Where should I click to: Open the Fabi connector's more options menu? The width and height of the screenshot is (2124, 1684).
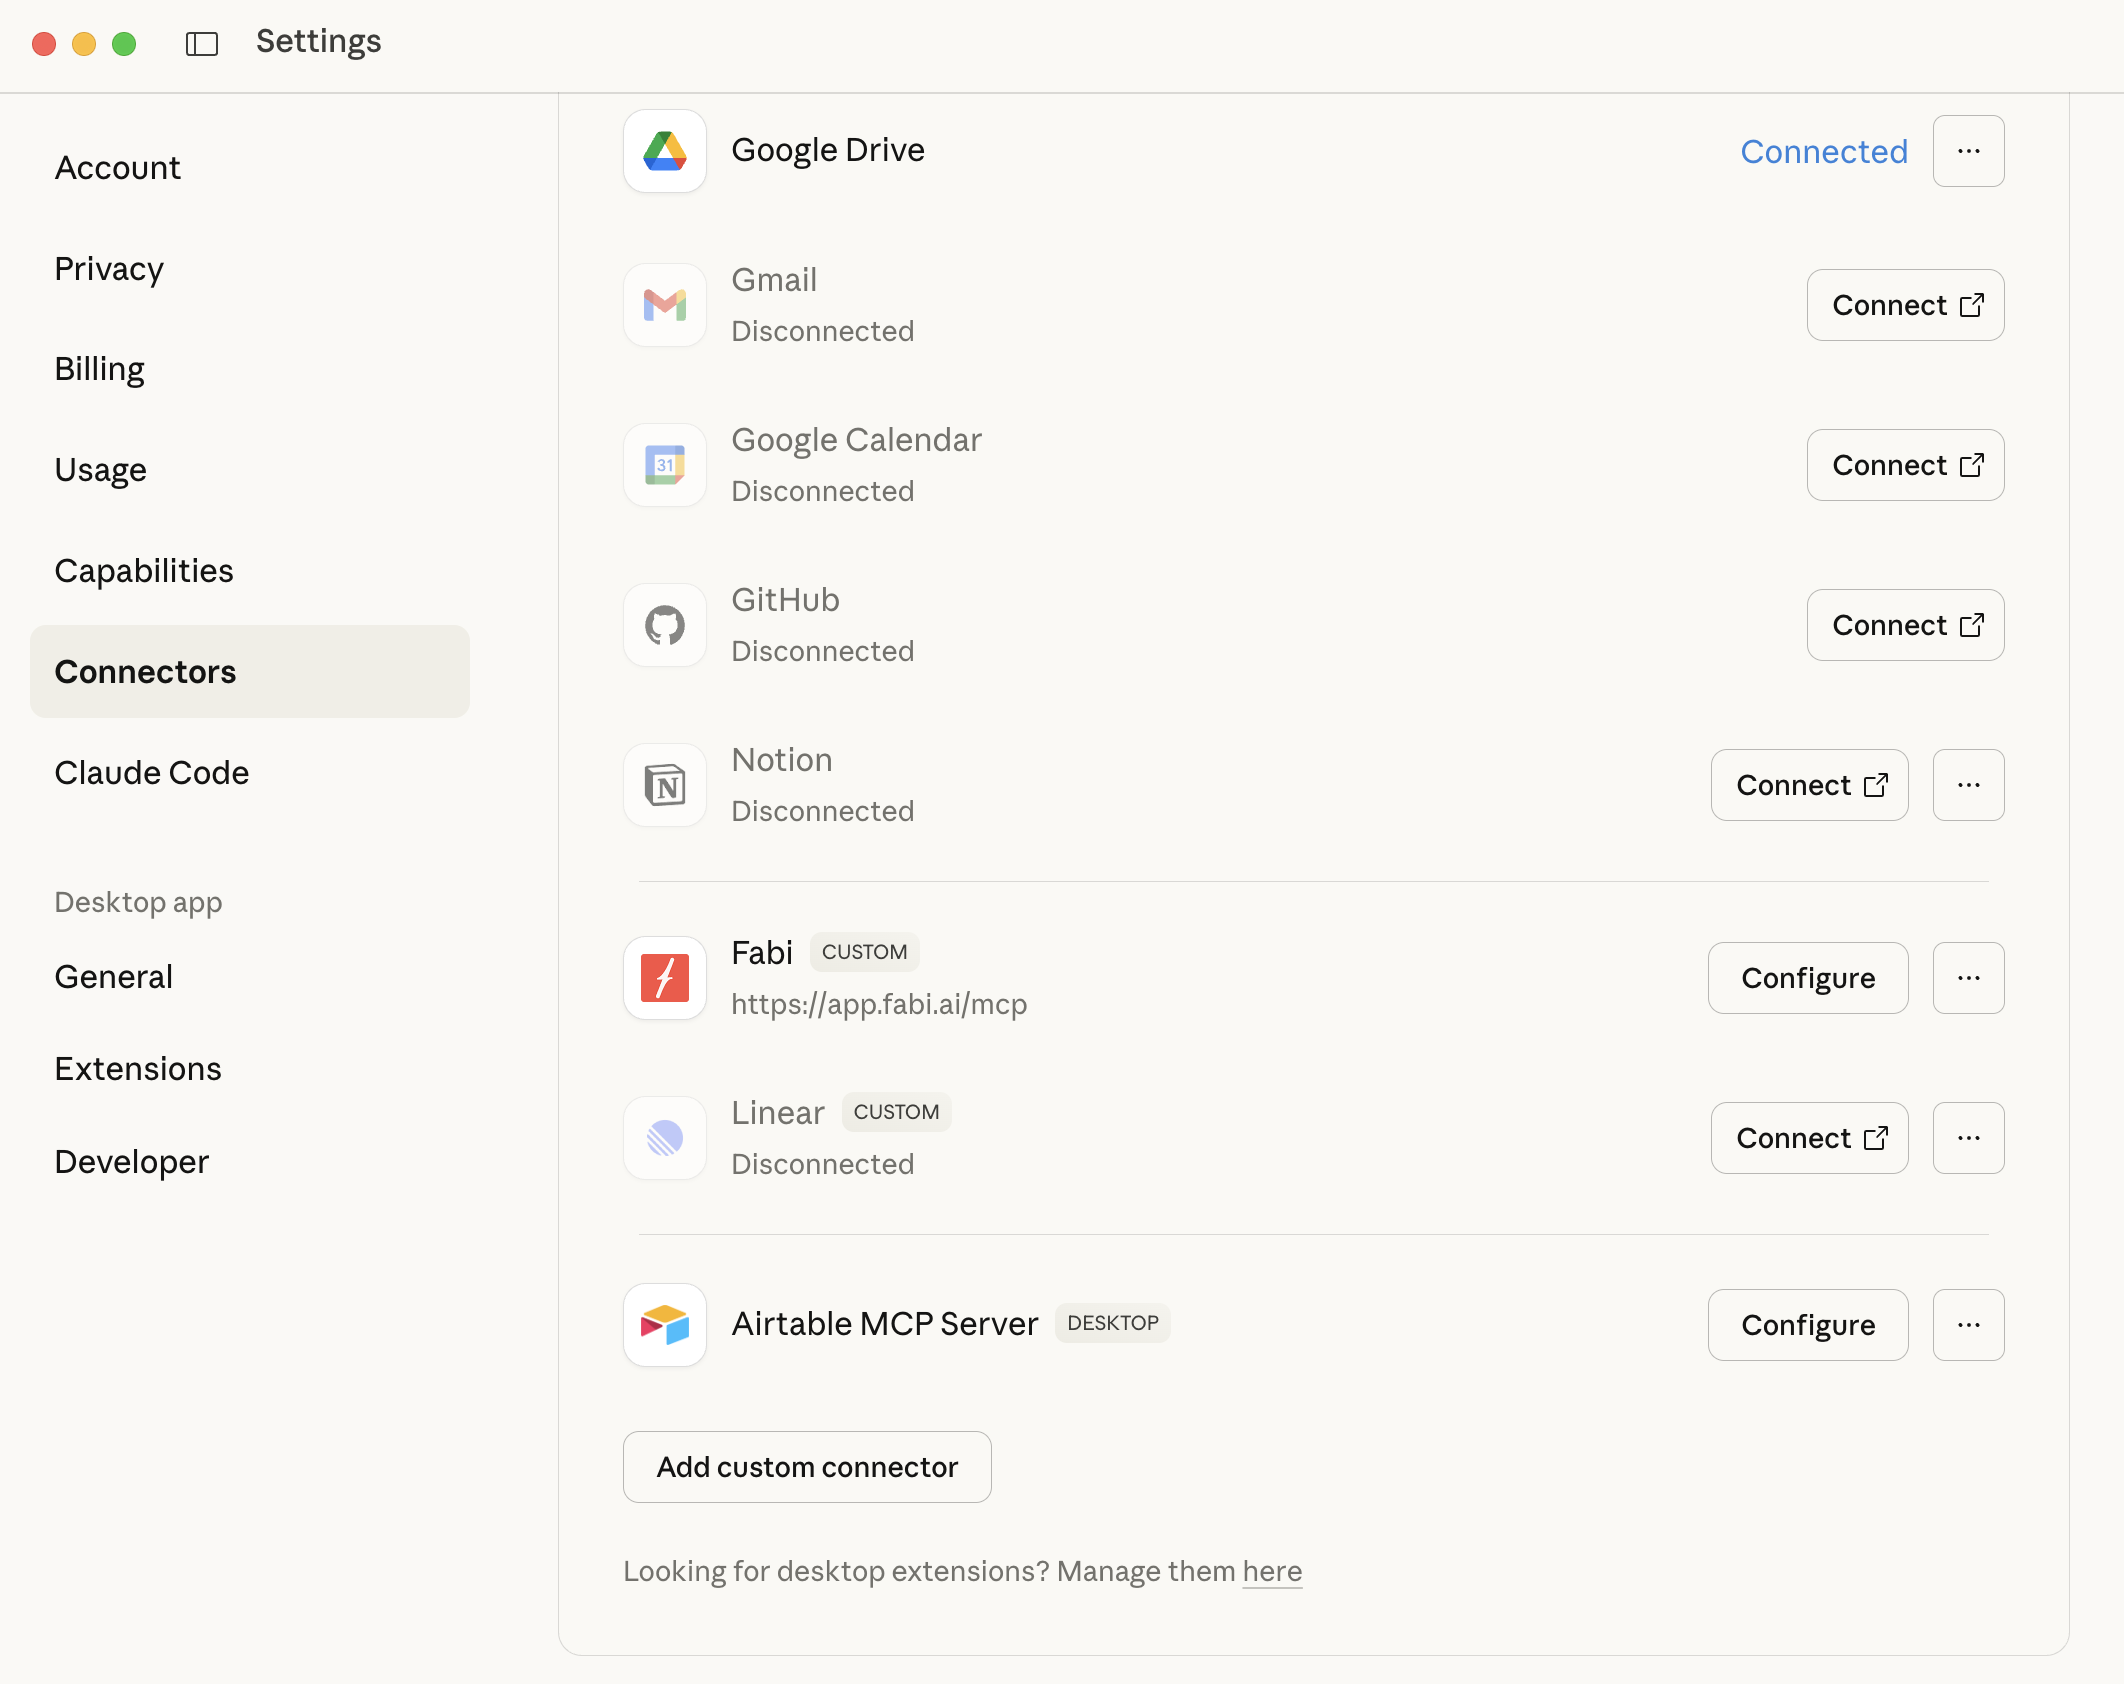(x=1968, y=978)
